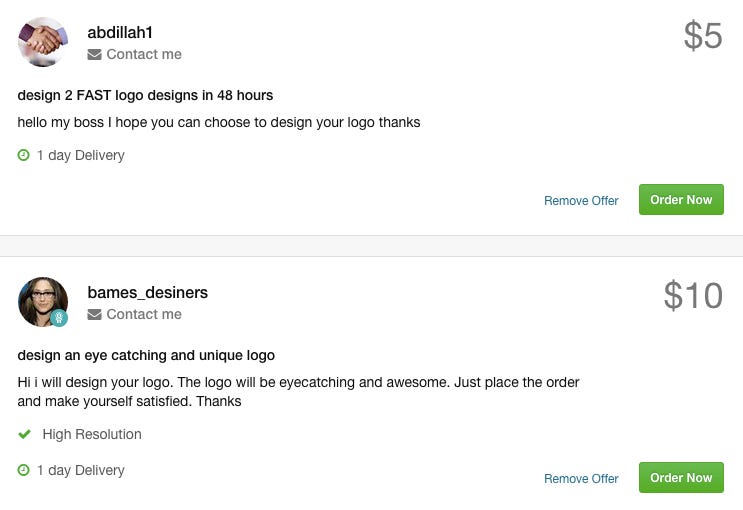The width and height of the screenshot is (743, 510).
Task: Open bames_desiners' profile photo
Action: [43, 302]
